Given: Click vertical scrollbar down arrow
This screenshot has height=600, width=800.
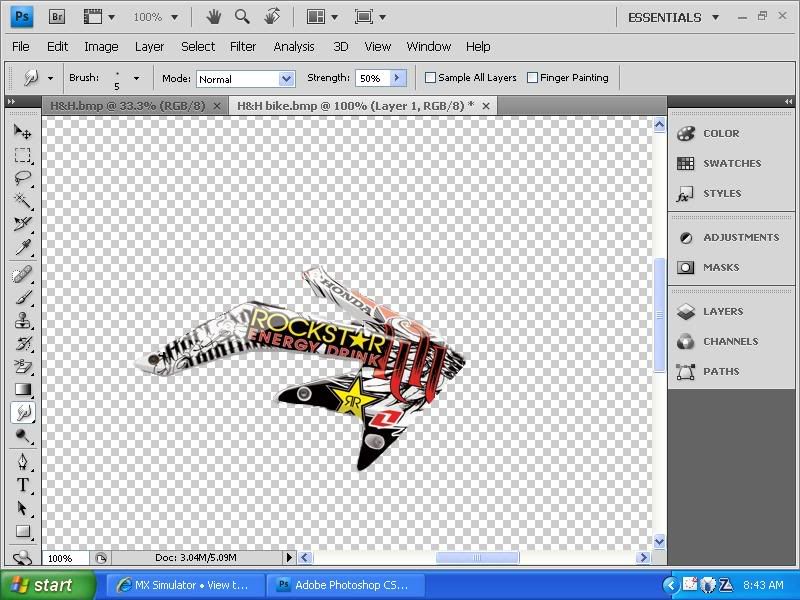Looking at the screenshot, I should pyautogui.click(x=659, y=541).
